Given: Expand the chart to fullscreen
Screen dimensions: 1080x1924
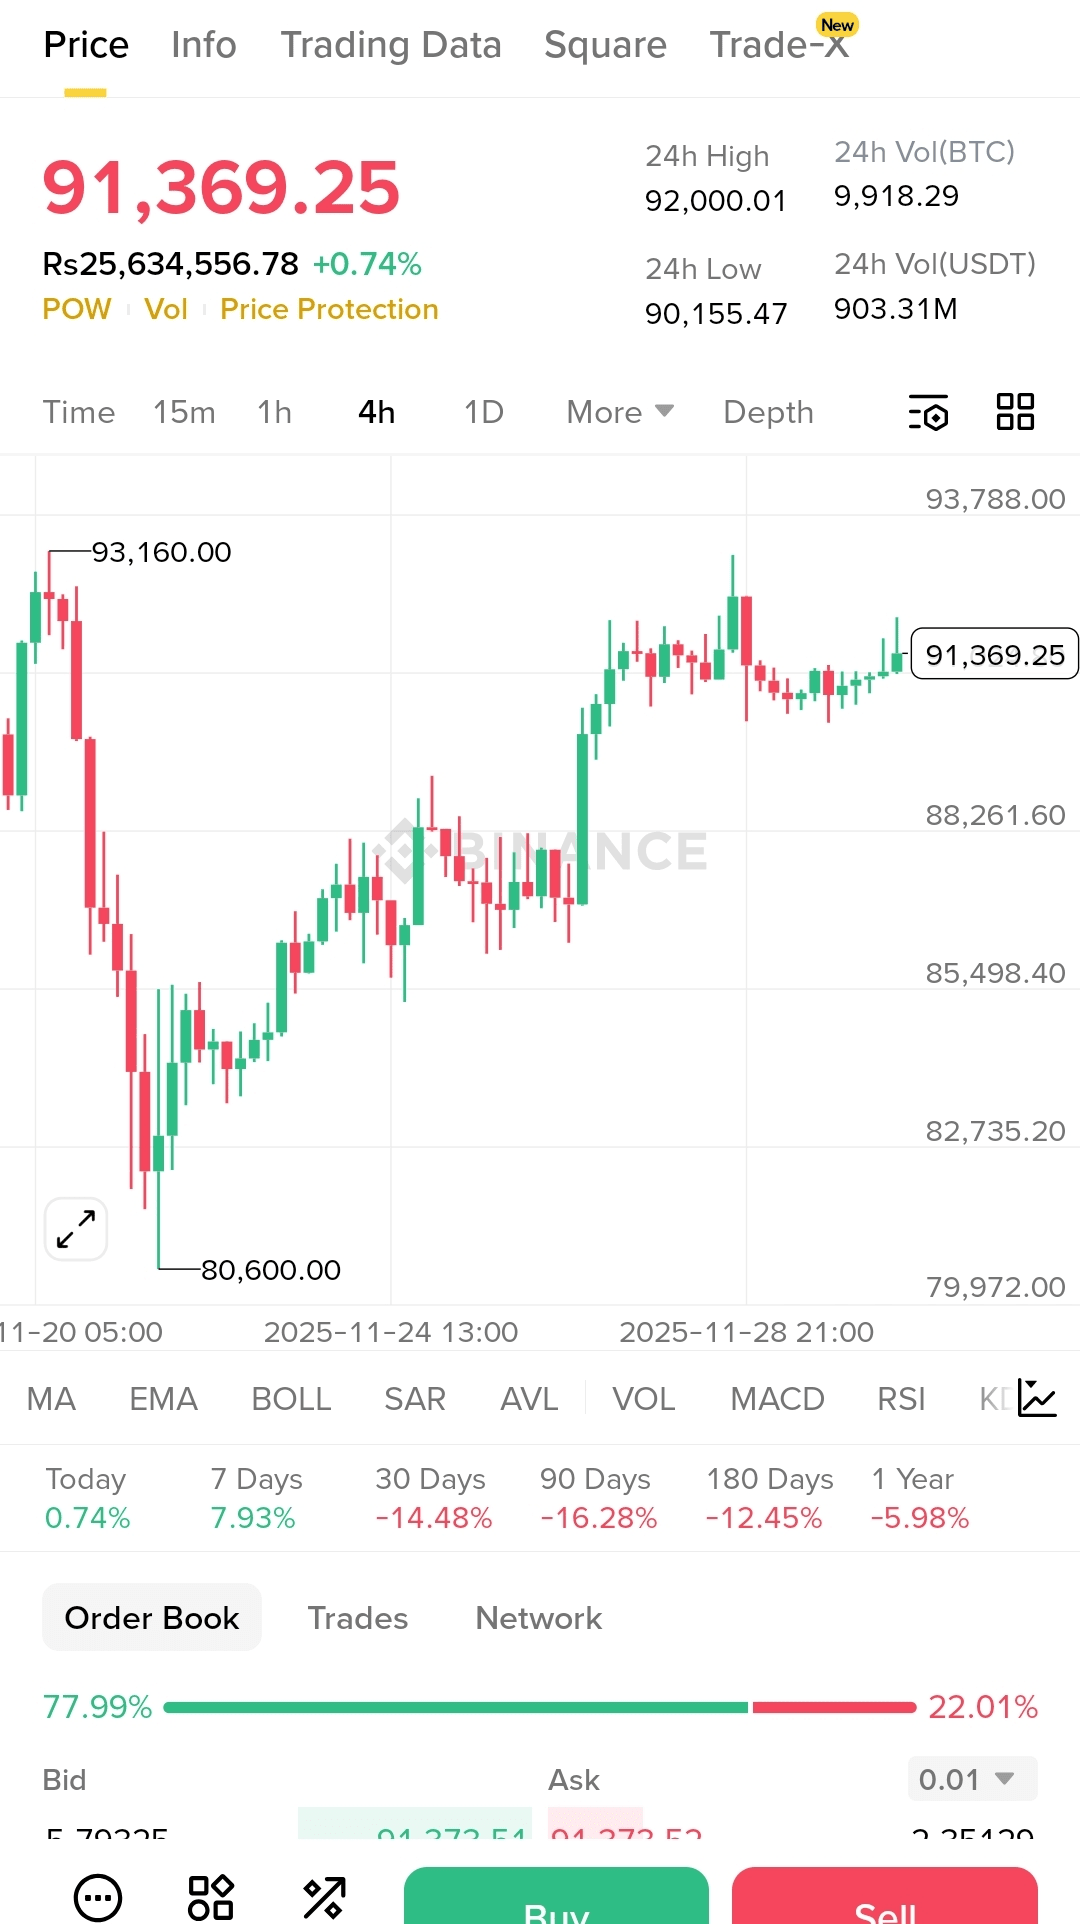Looking at the screenshot, I should click(x=74, y=1228).
